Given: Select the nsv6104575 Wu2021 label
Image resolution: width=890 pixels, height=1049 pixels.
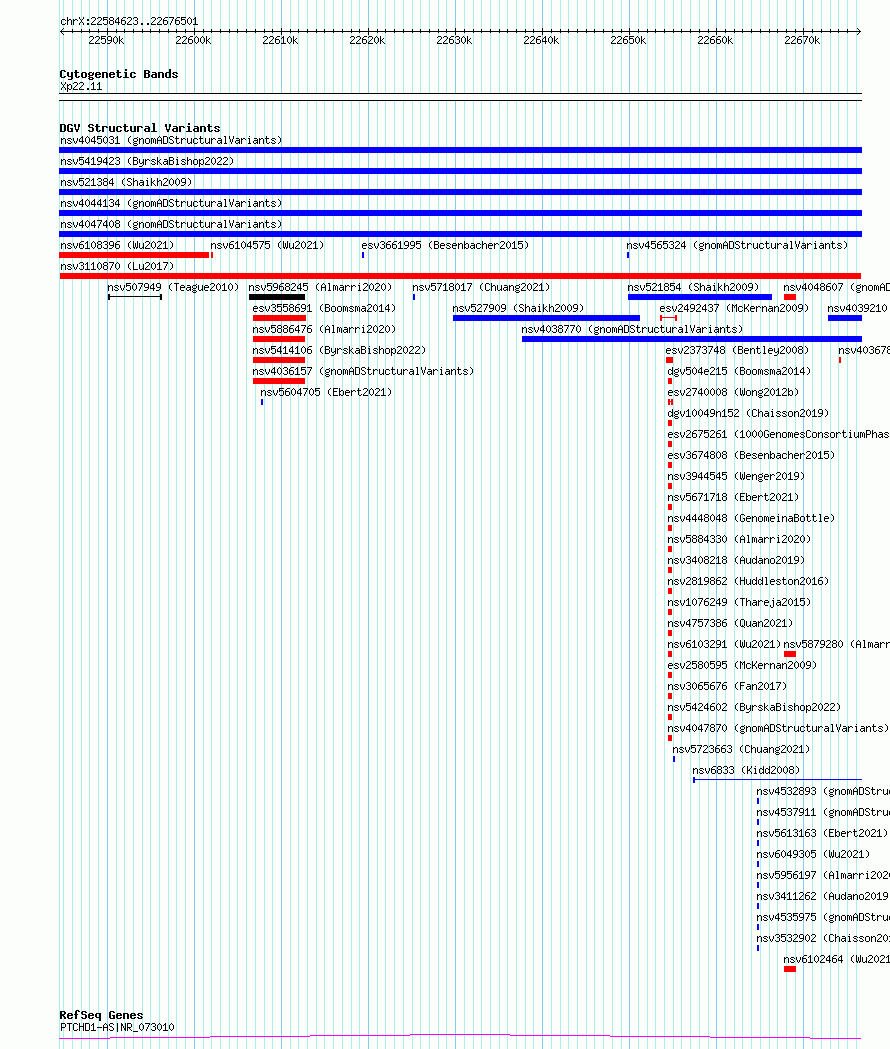Looking at the screenshot, I should 267,246.
